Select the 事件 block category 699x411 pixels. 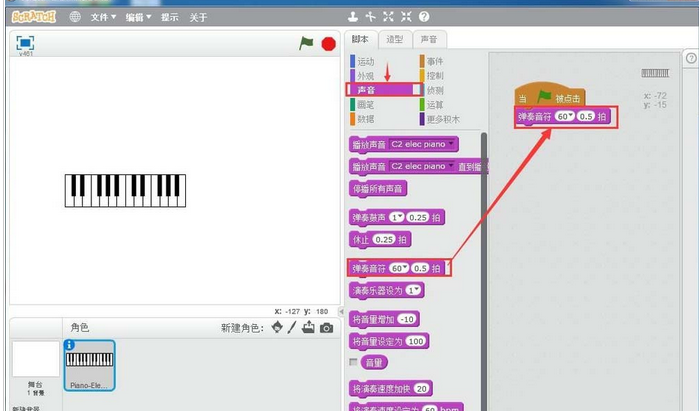click(434, 62)
